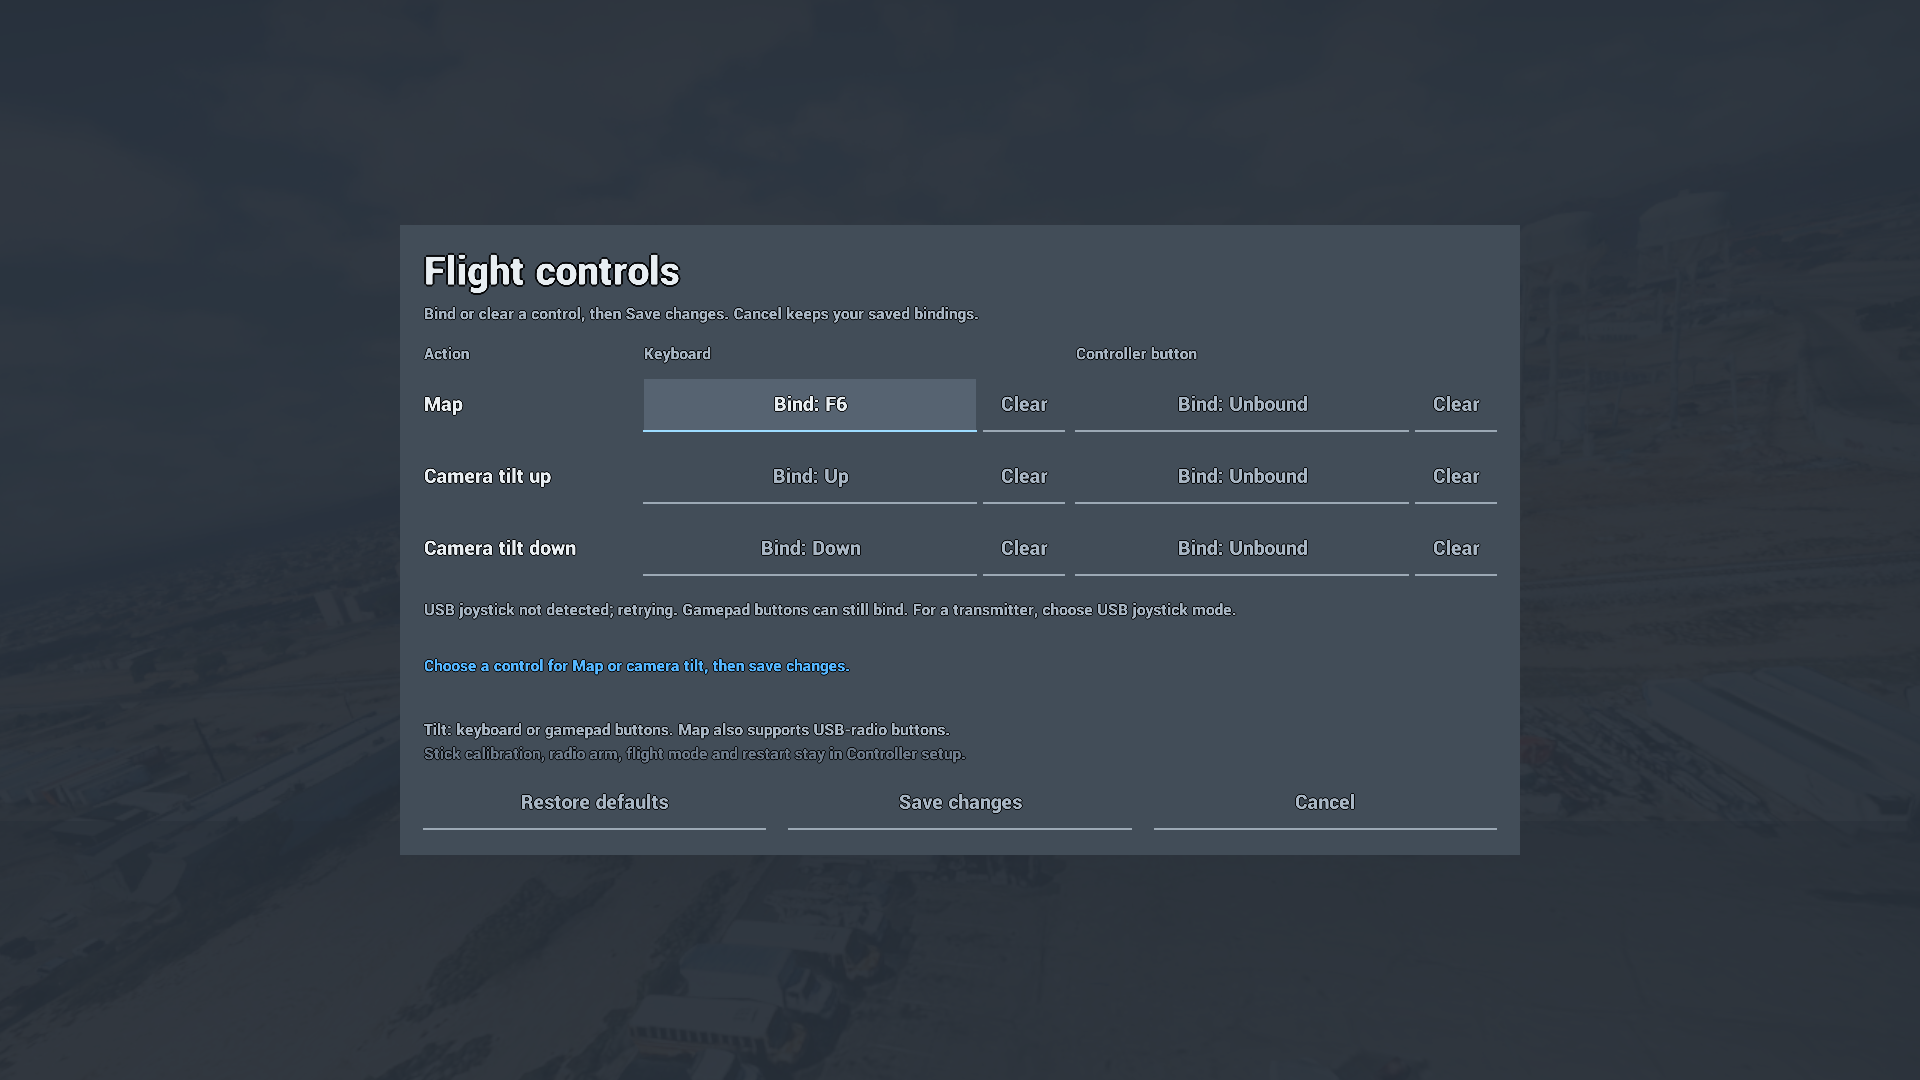Click Restore defaults button
The height and width of the screenshot is (1080, 1920).
(594, 803)
